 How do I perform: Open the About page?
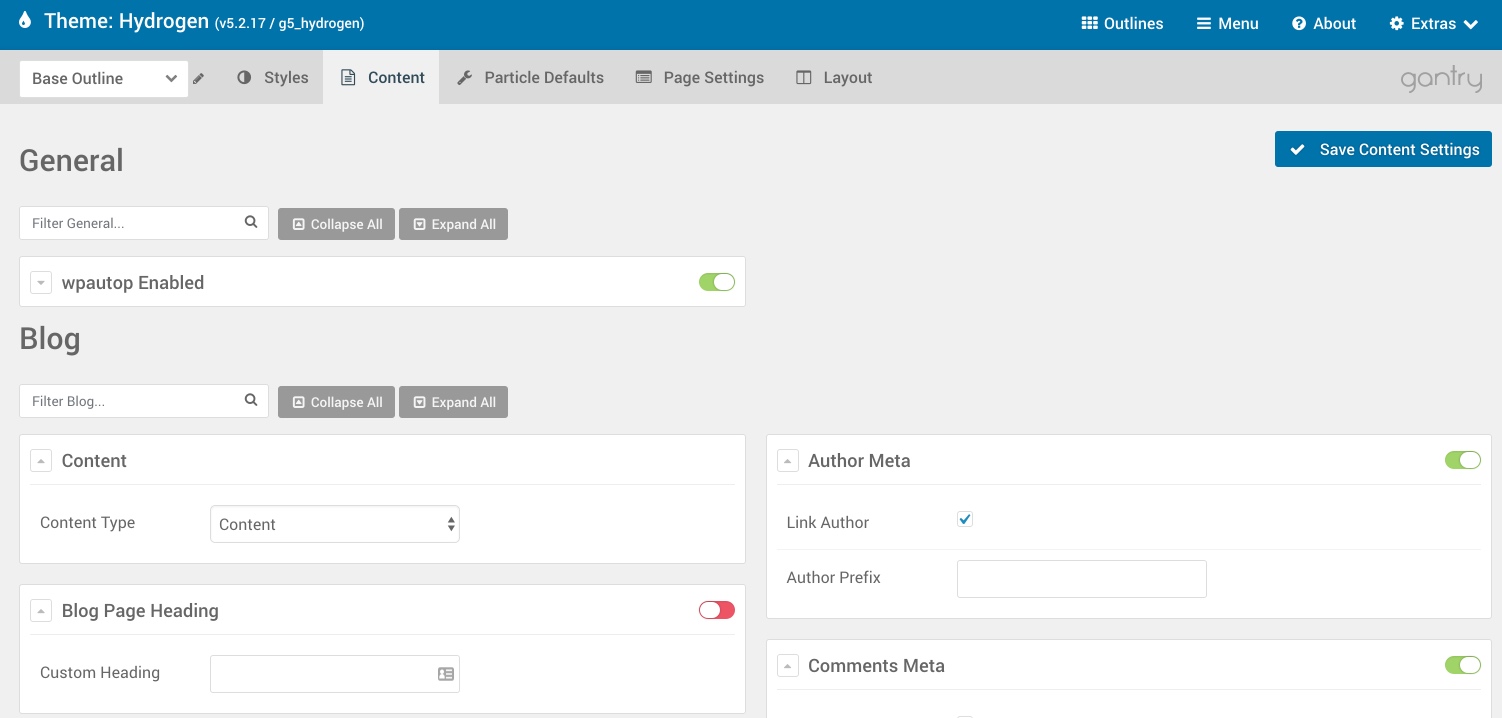click(x=1323, y=24)
